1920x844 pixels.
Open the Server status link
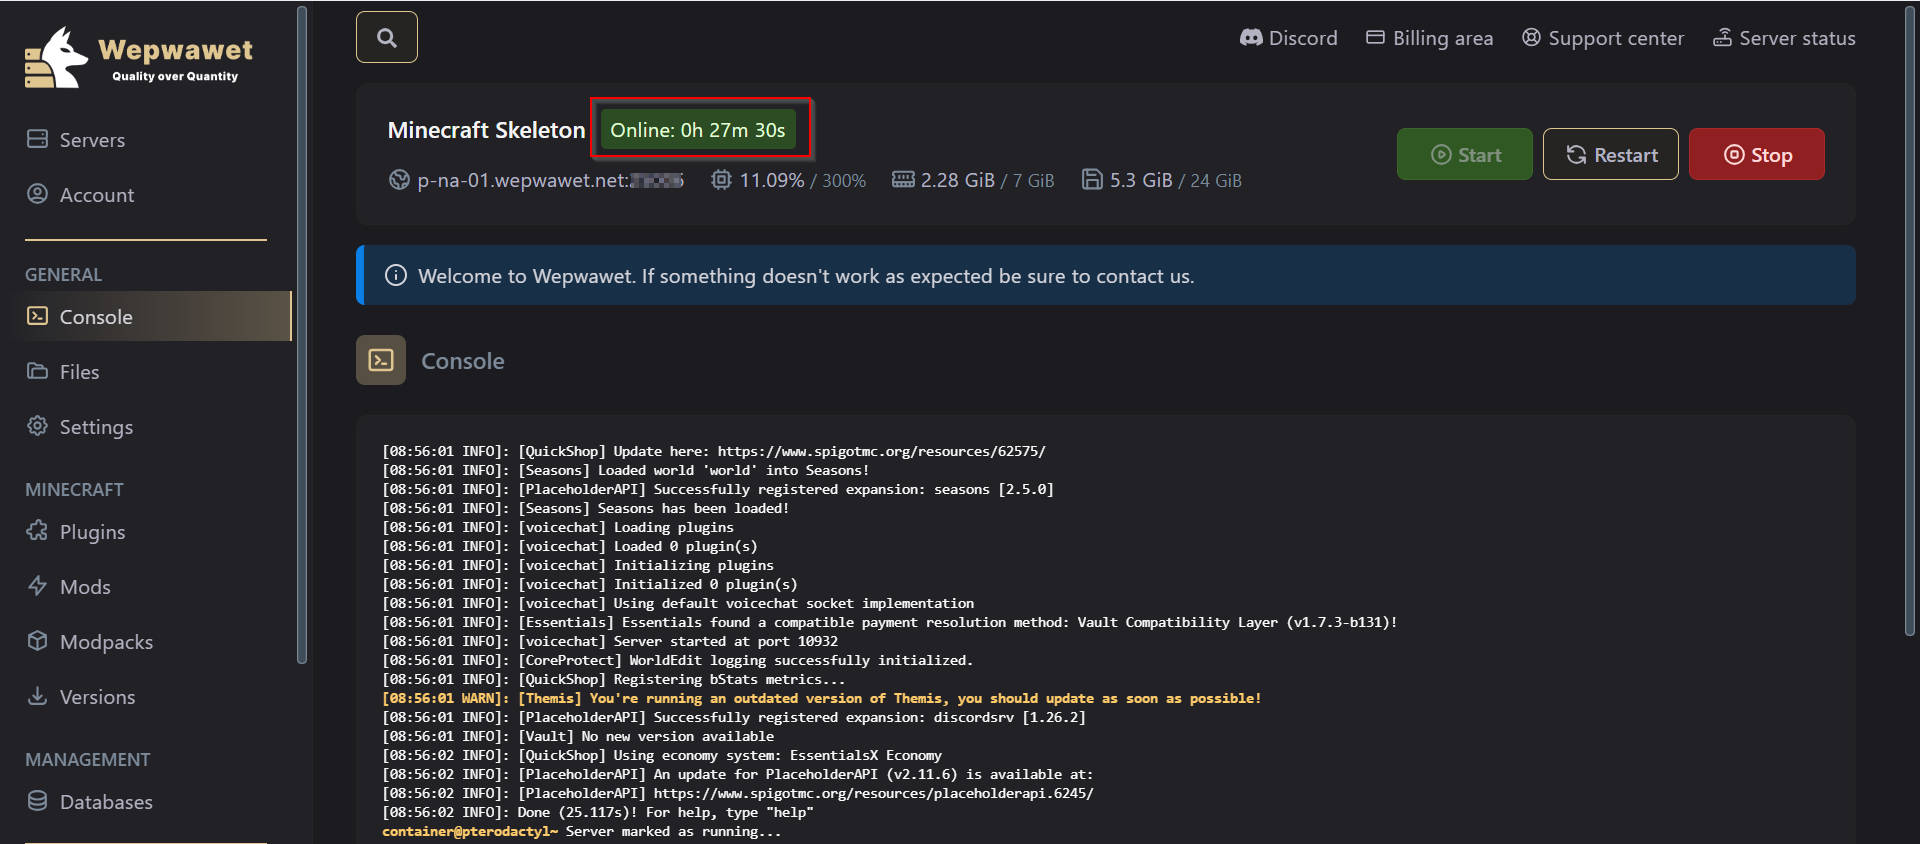(1784, 38)
